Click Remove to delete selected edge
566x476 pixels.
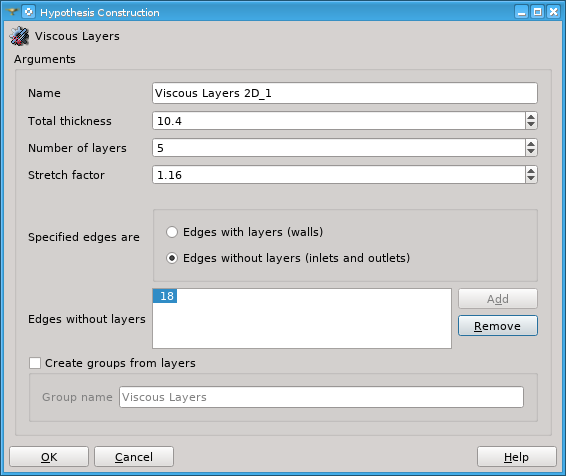498,326
